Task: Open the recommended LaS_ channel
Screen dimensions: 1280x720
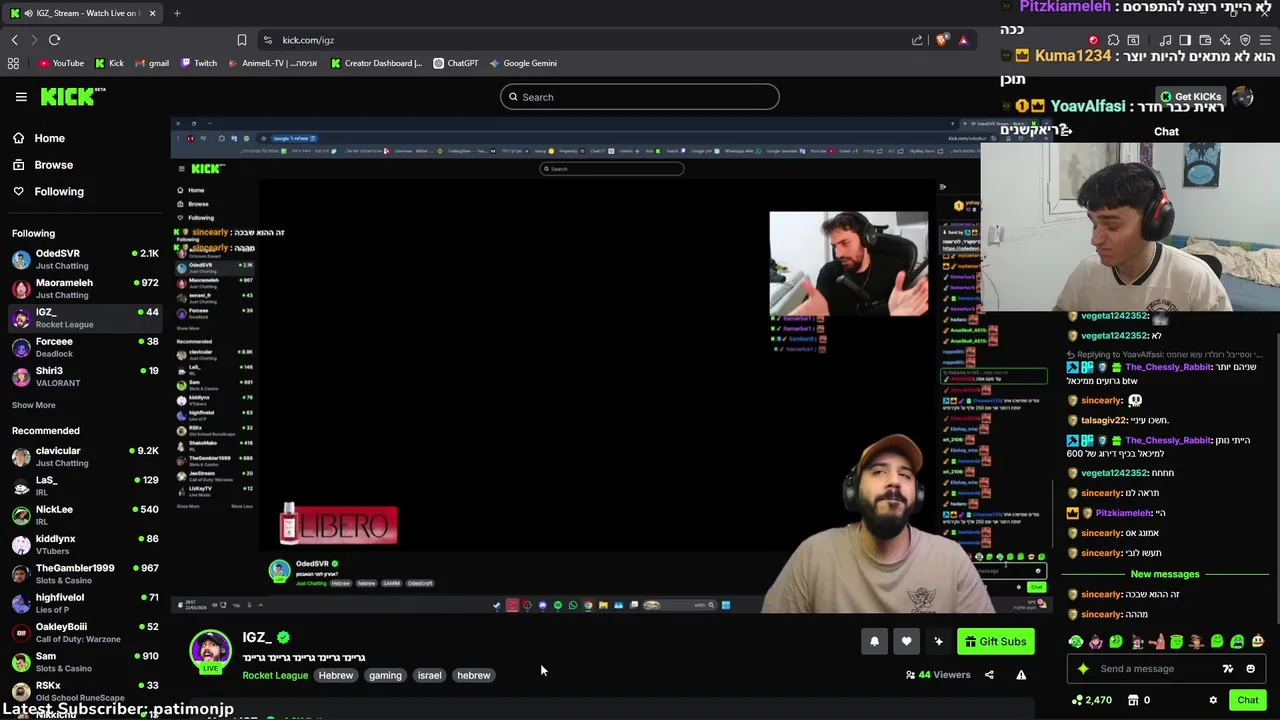Action: (x=85, y=486)
